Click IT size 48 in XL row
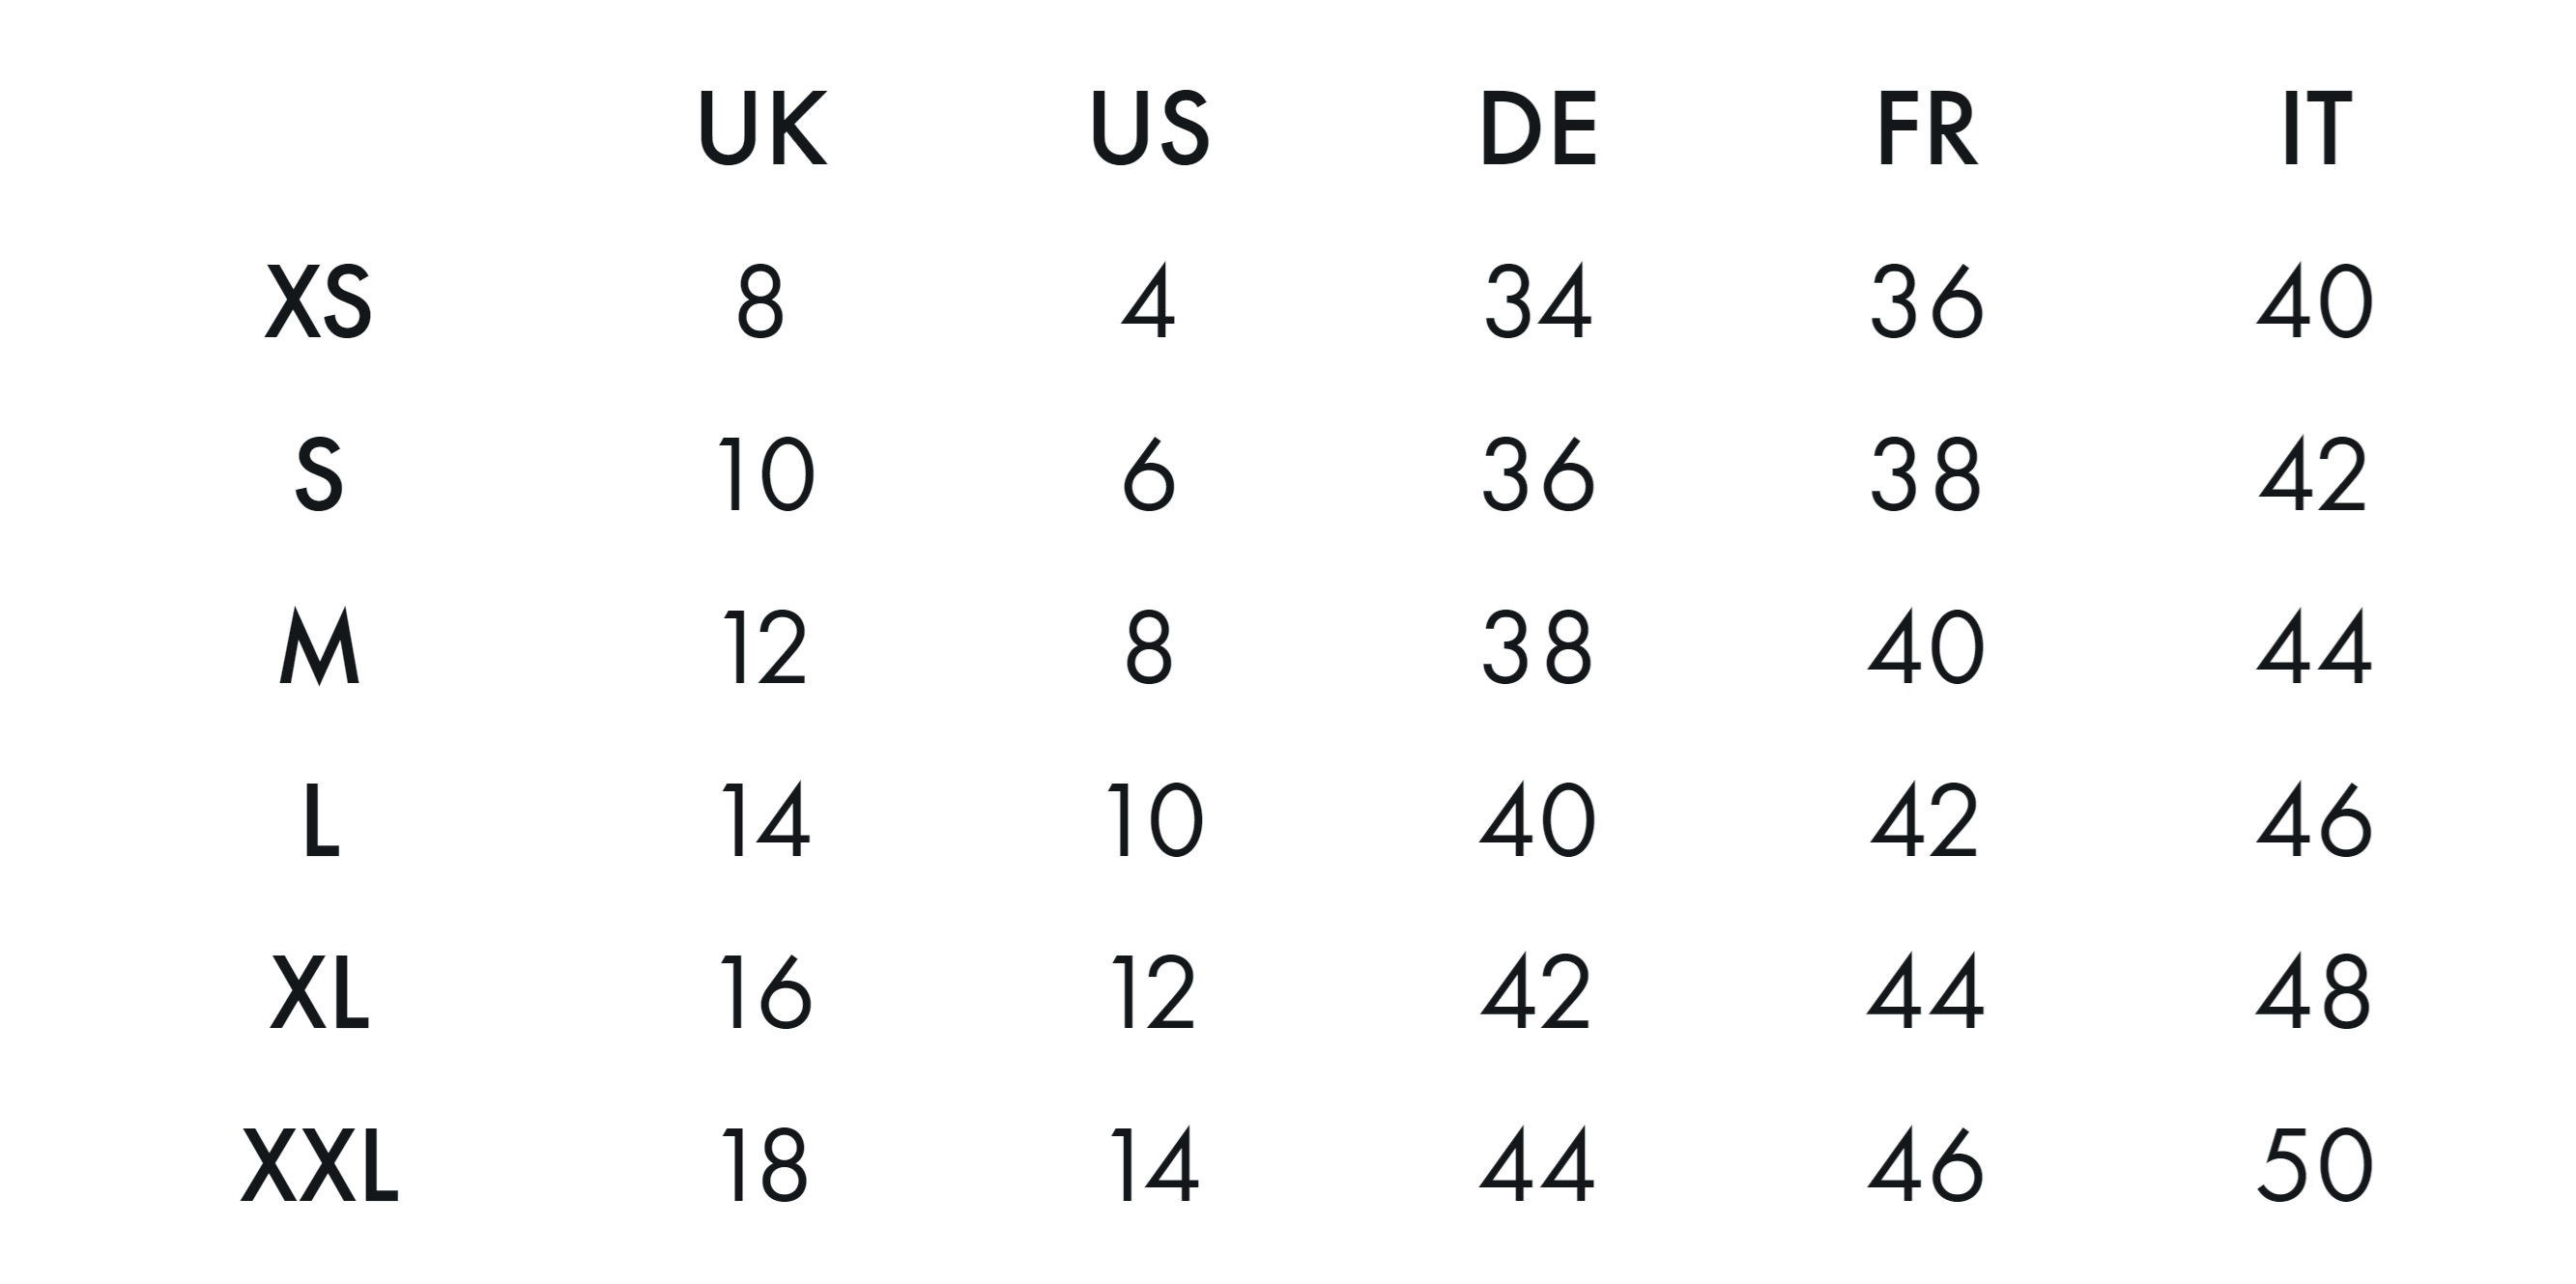Image resolution: width=2576 pixels, height=1284 pixels. (2314, 993)
